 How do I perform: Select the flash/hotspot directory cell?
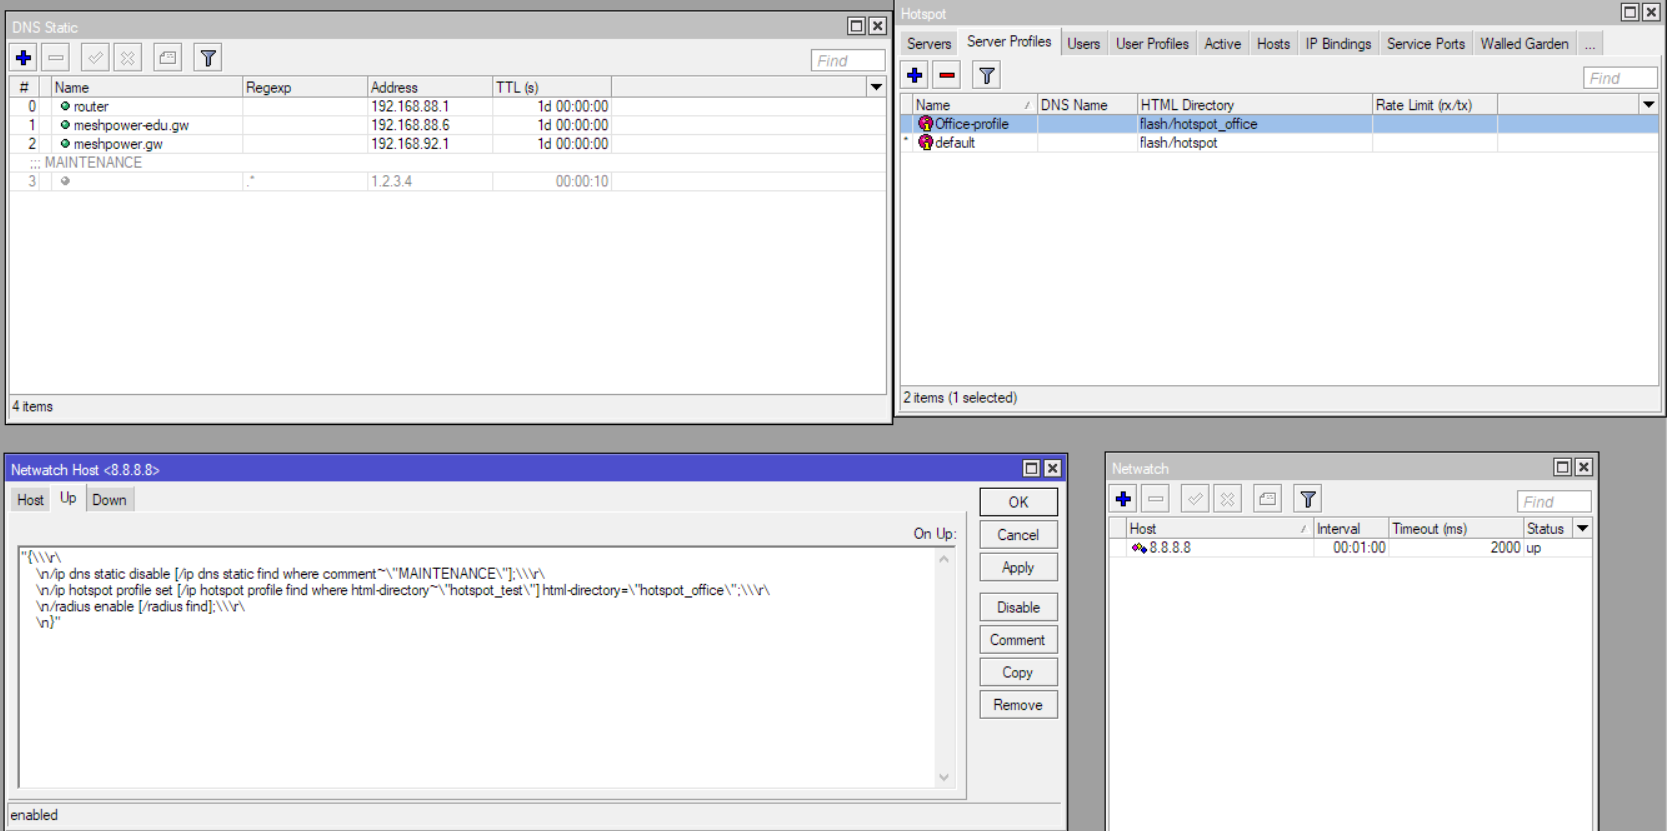coord(1254,143)
